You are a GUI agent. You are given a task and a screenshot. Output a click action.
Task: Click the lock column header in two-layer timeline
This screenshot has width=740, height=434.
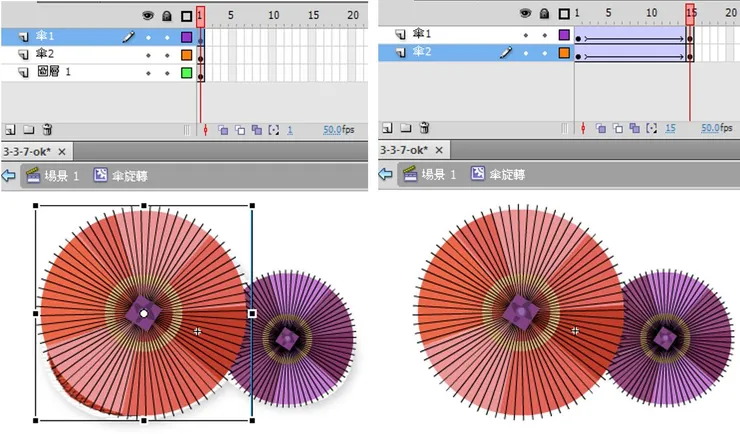pos(544,14)
